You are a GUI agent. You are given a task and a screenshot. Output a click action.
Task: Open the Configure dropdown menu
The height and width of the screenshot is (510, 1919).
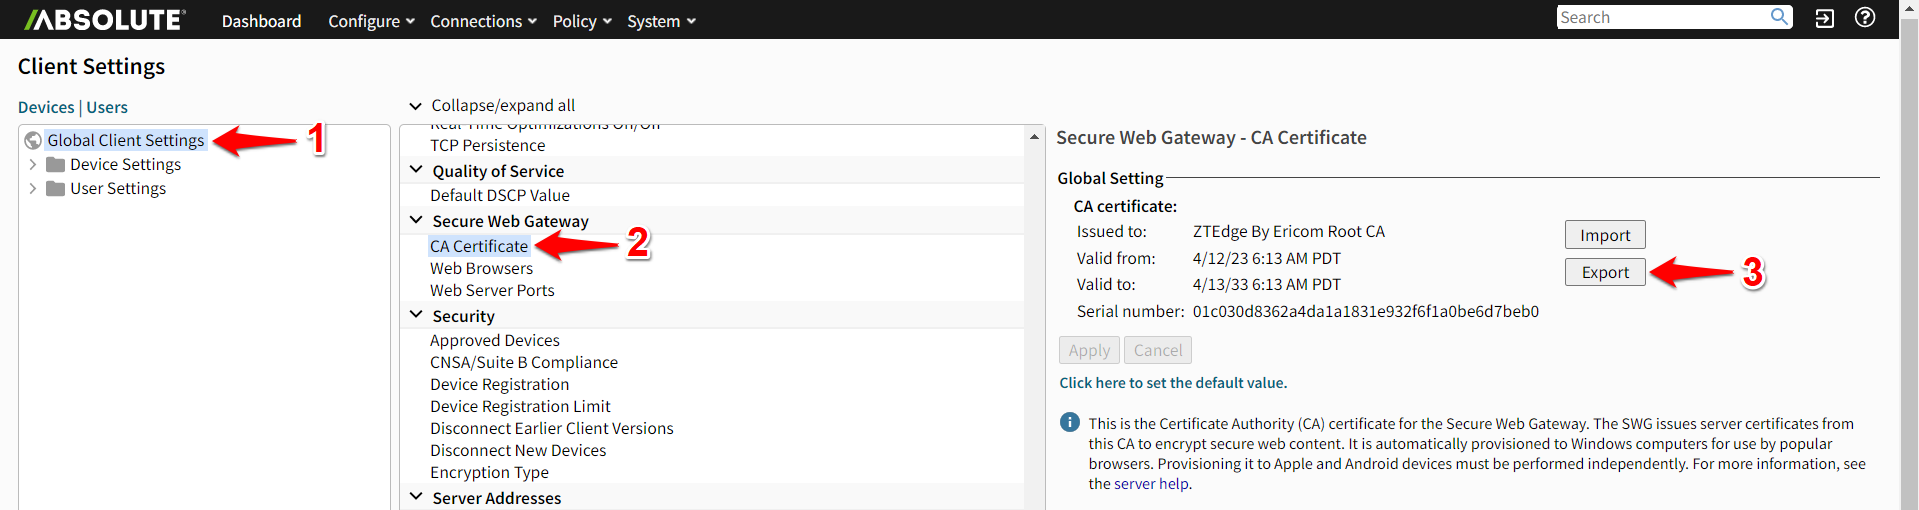click(x=371, y=21)
